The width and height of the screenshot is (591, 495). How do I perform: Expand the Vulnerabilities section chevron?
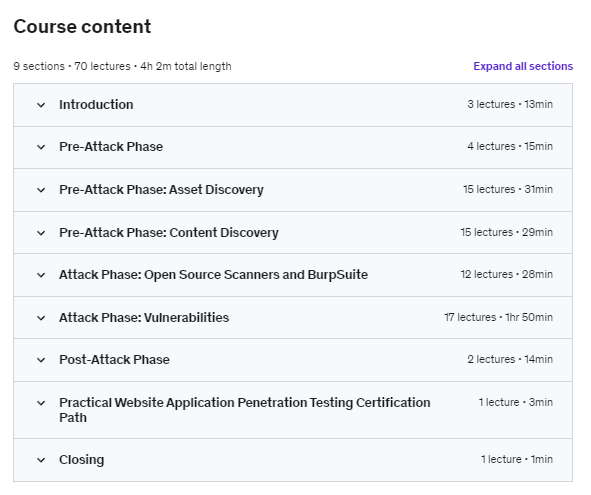point(41,318)
